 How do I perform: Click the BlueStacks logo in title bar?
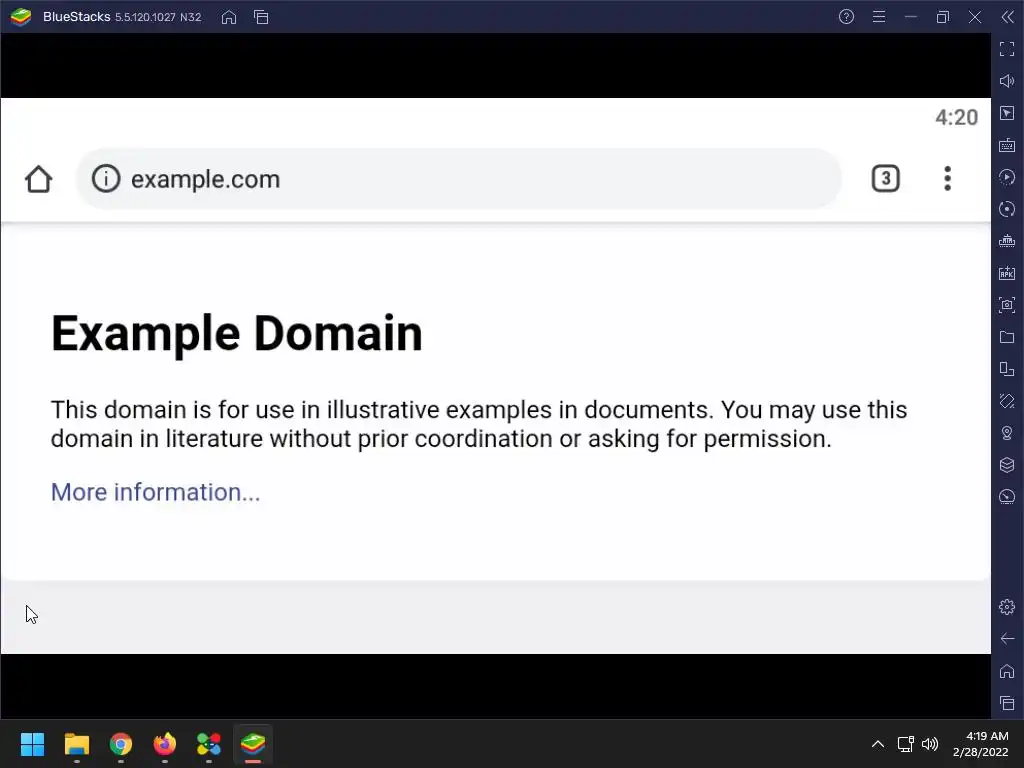point(21,17)
